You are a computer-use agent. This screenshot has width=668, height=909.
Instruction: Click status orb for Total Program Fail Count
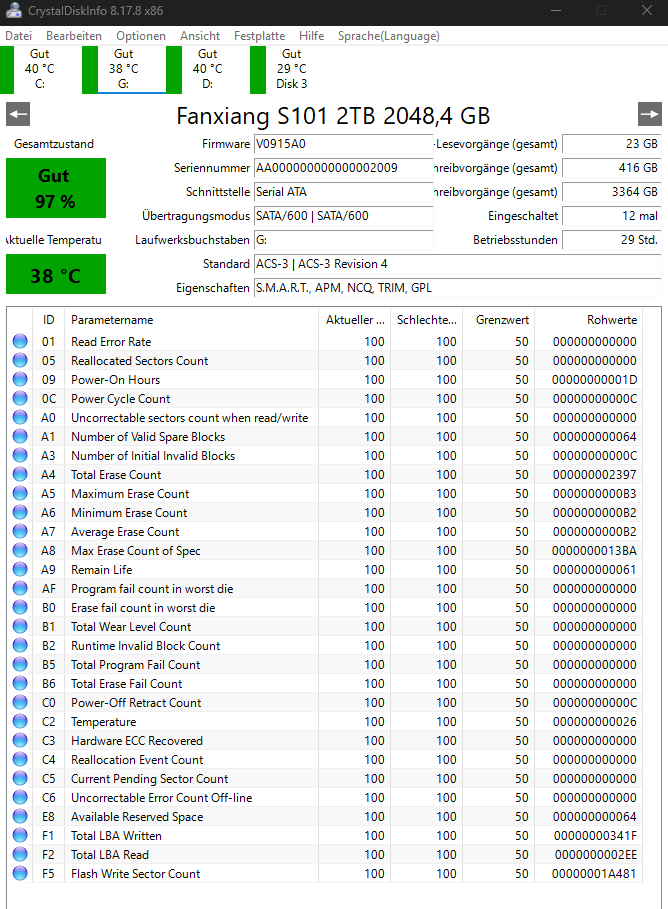pyautogui.click(x=20, y=664)
